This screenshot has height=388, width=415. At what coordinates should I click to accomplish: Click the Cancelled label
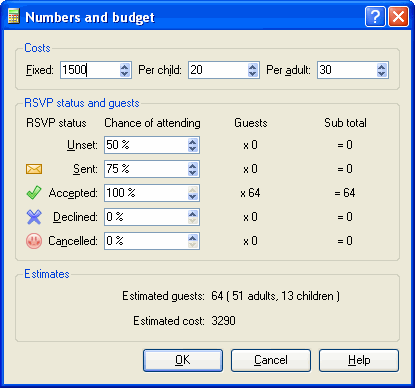[73, 241]
